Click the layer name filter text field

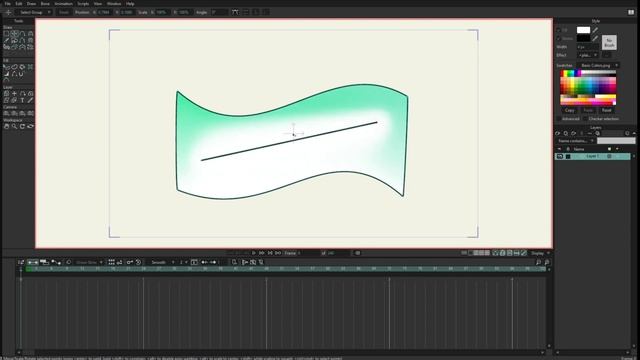point(616,141)
